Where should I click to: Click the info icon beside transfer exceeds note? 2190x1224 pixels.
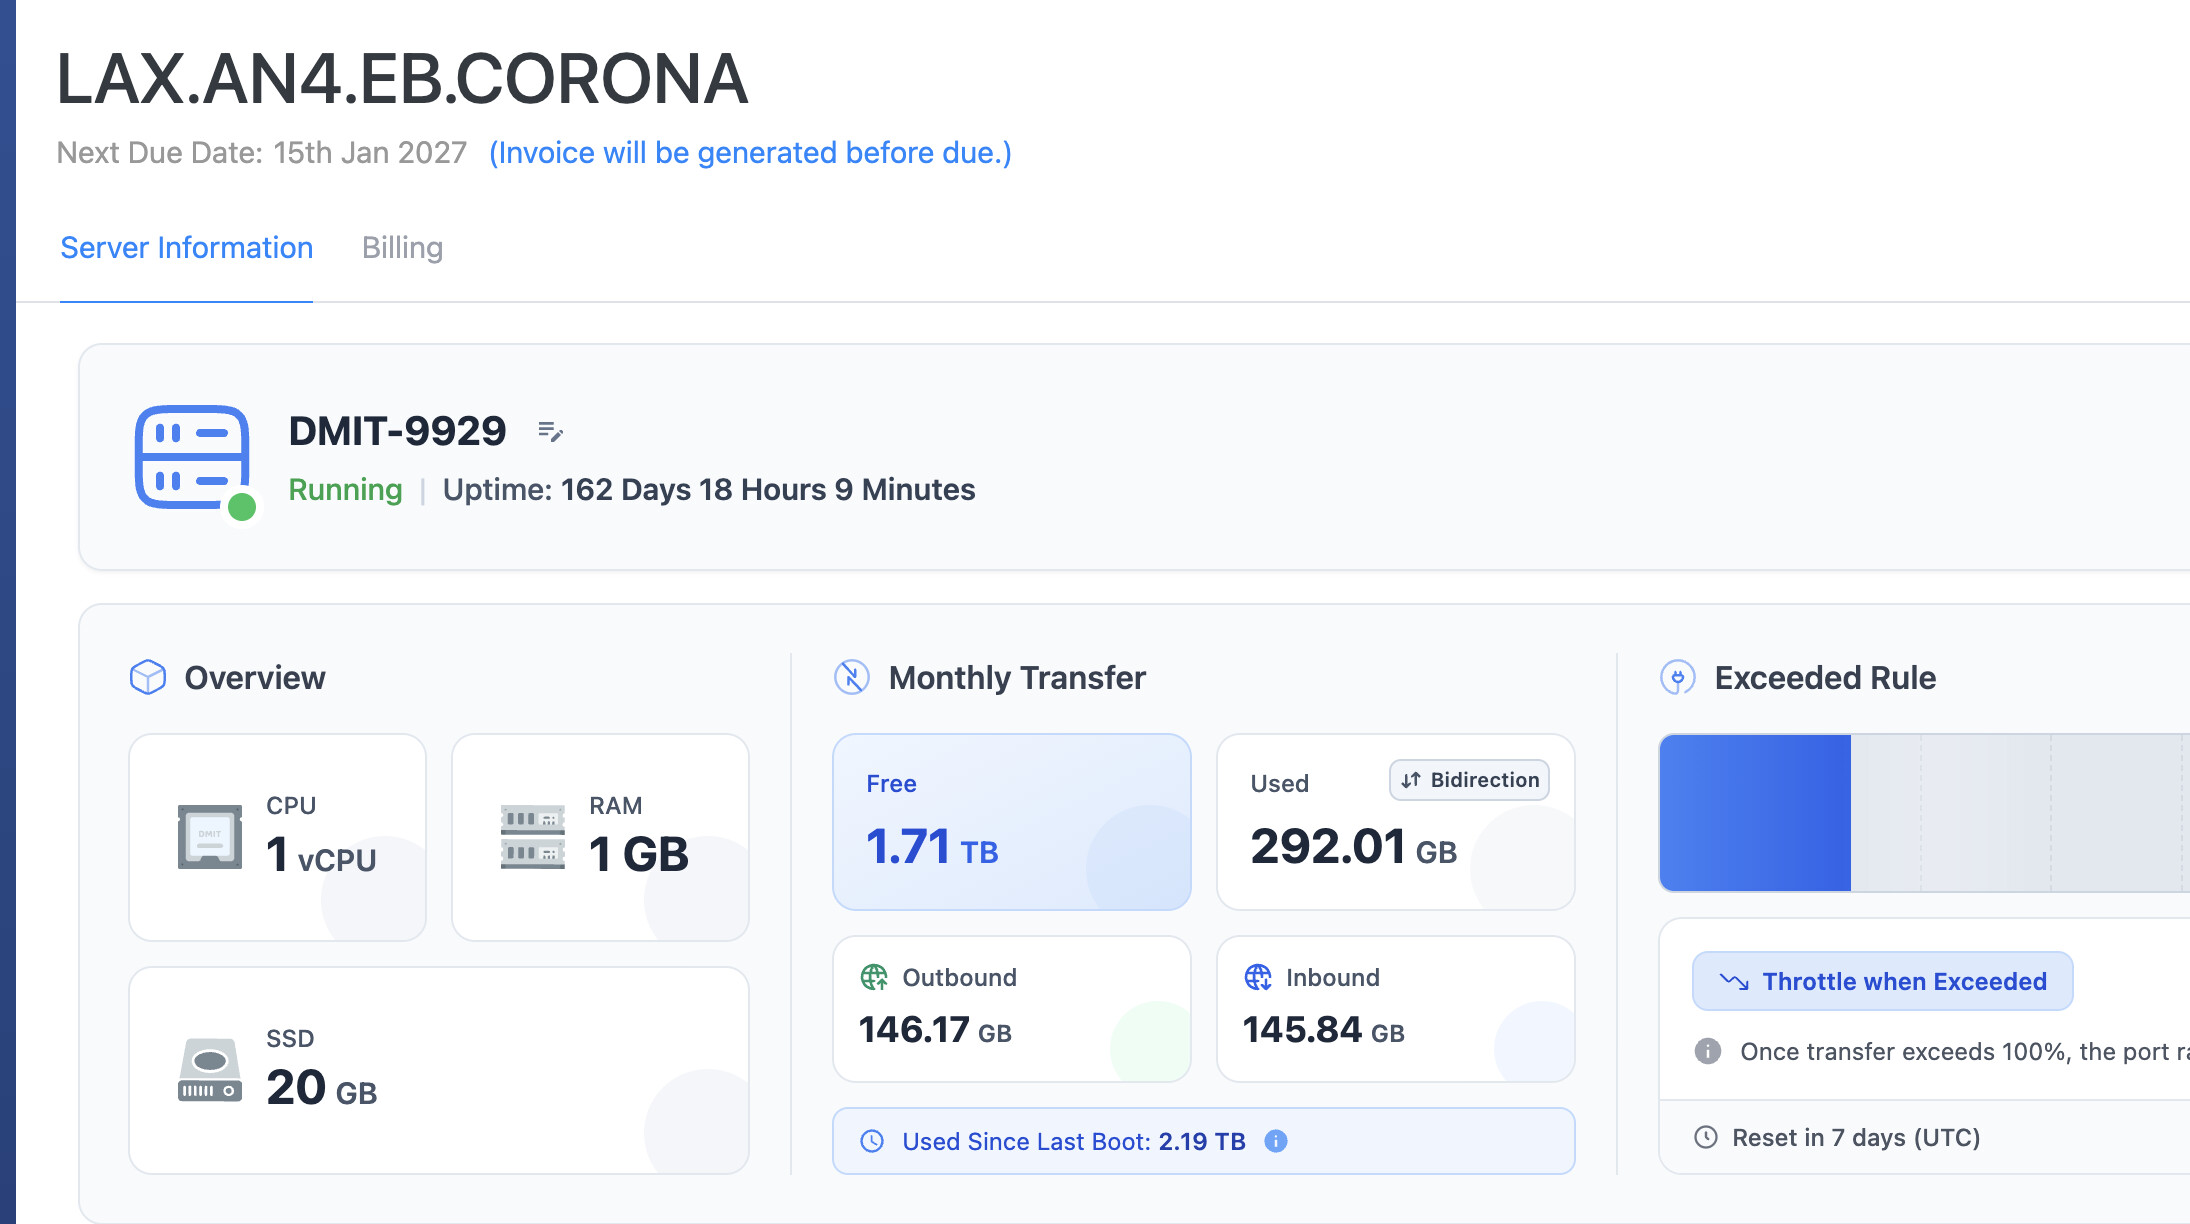(x=1708, y=1051)
